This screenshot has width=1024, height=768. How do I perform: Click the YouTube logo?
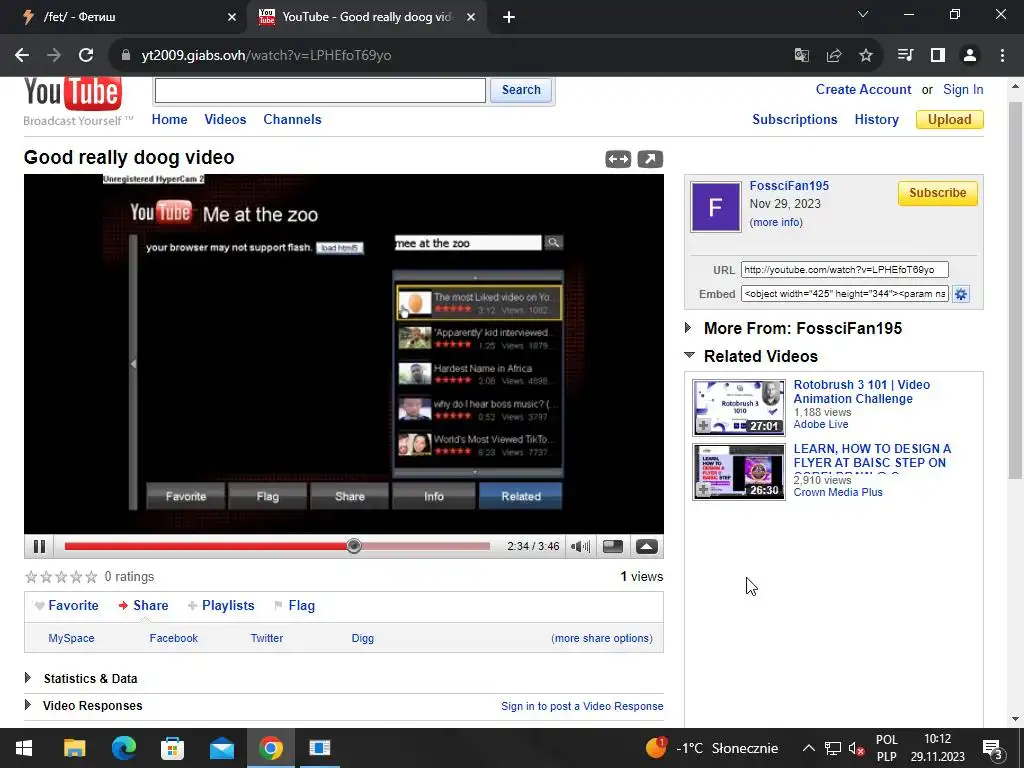pos(72,93)
